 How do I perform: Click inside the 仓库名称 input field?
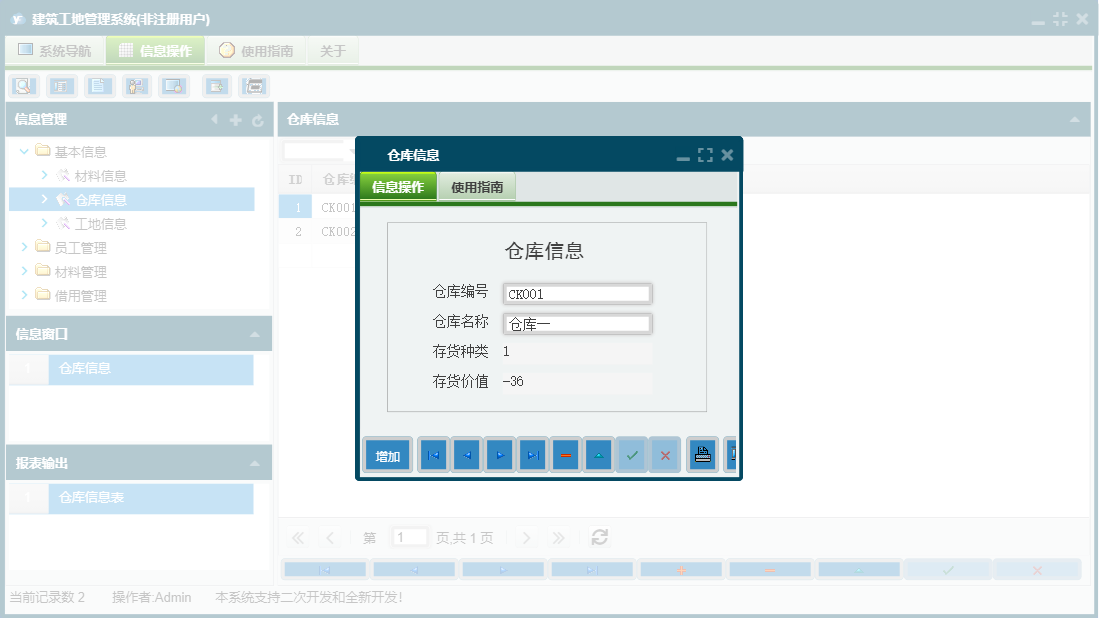577,323
